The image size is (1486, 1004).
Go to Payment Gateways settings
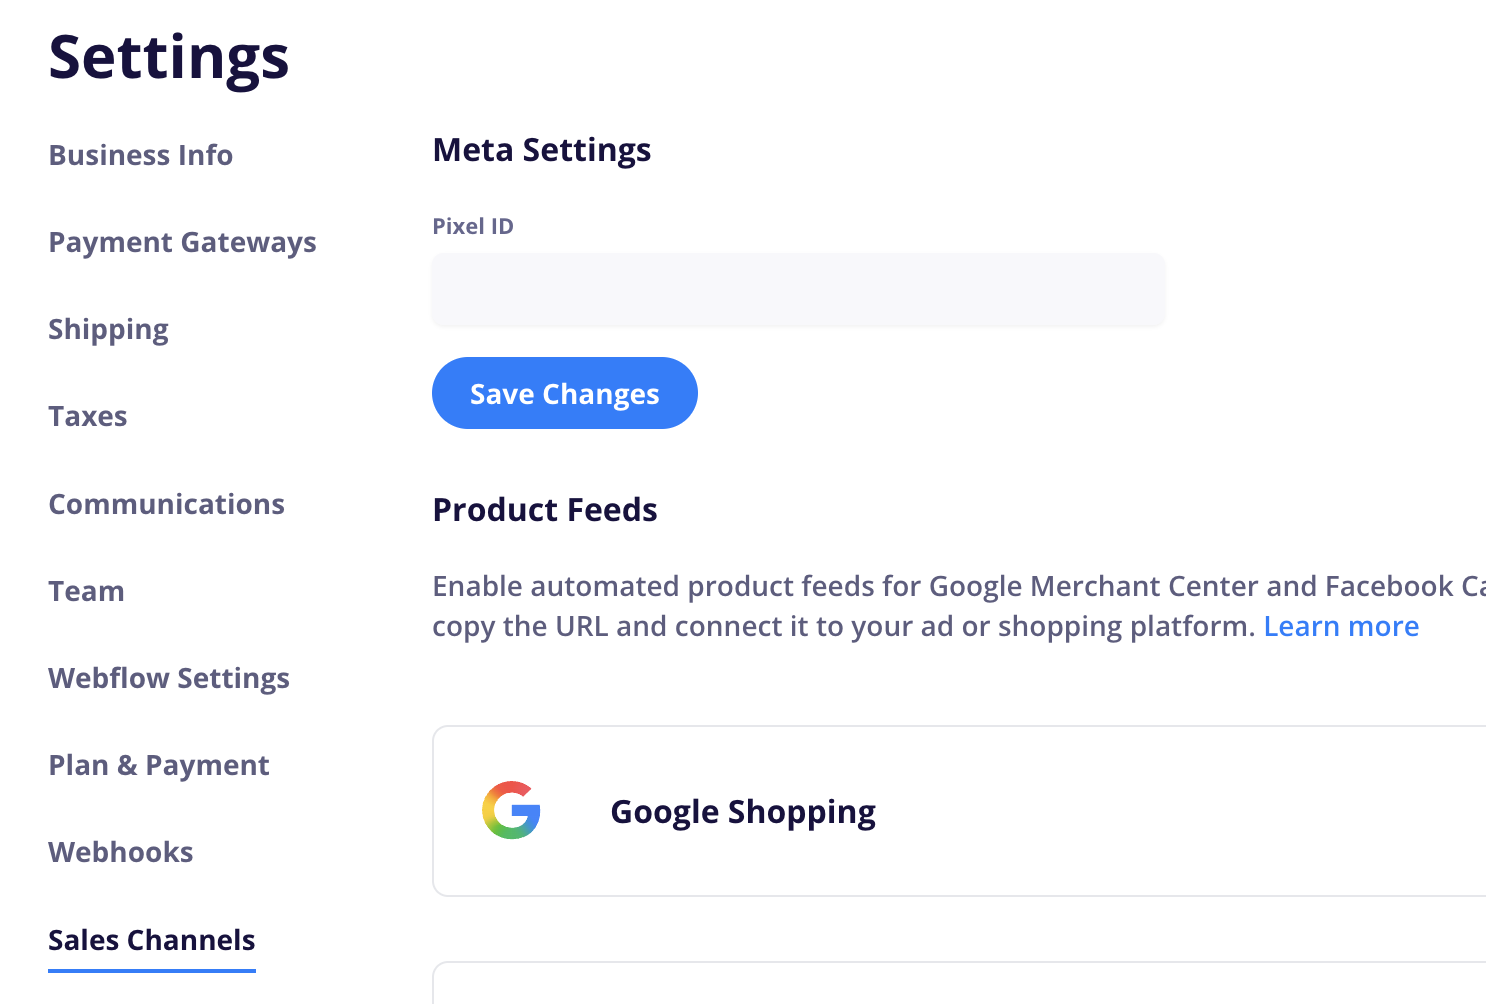tap(182, 242)
